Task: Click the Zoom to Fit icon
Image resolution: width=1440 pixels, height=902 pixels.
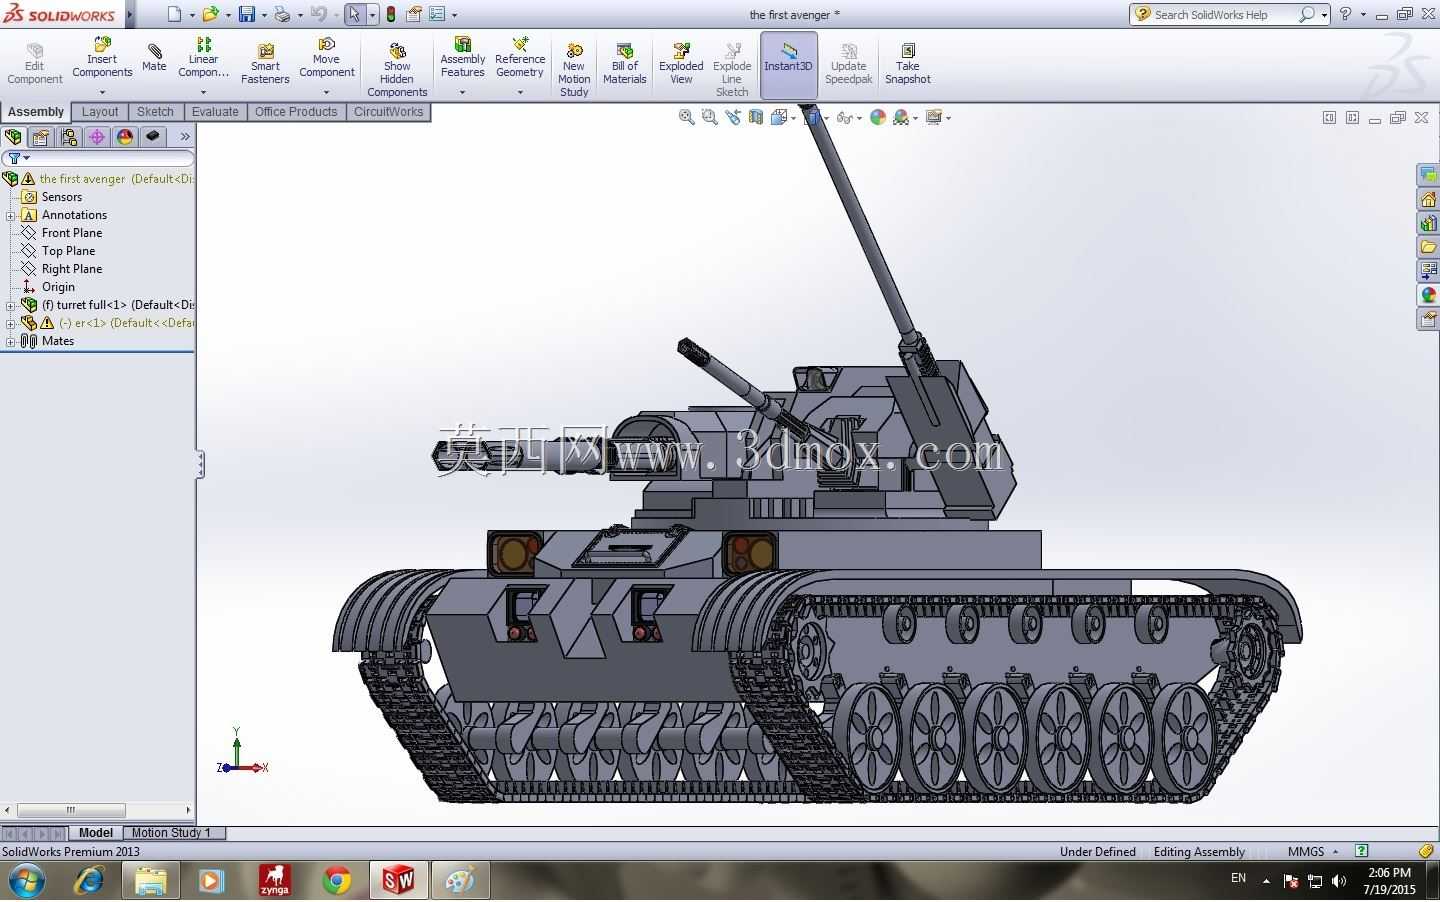Action: point(686,117)
